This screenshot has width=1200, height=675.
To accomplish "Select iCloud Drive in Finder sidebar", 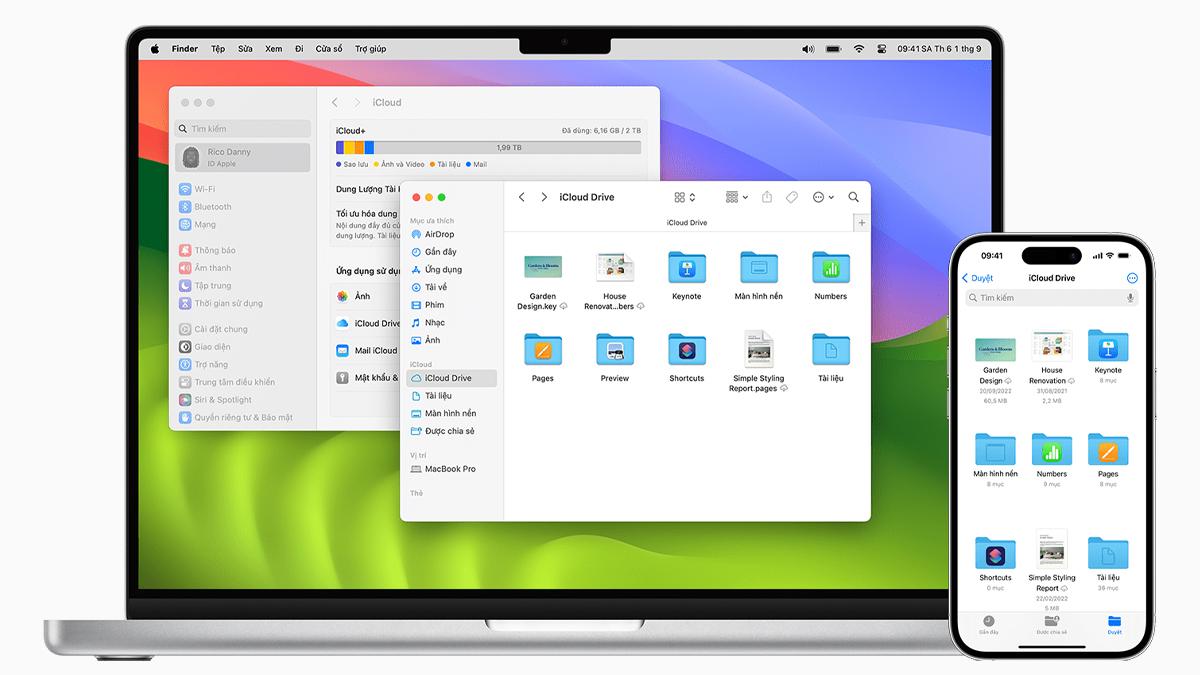I will coord(452,378).
